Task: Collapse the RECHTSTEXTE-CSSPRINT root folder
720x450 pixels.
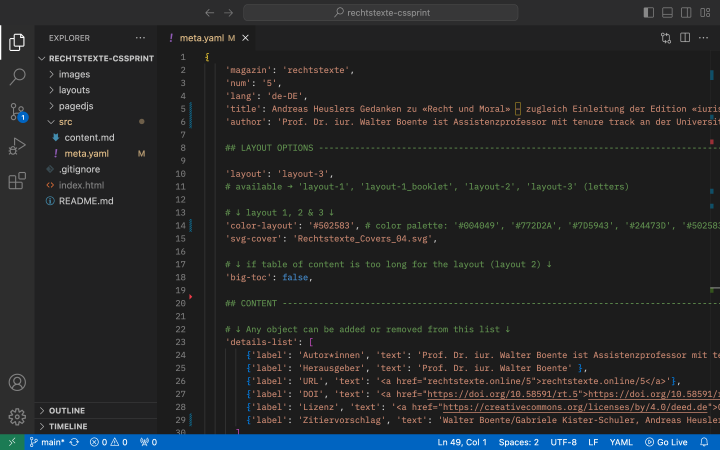Action: pyautogui.click(x=96, y=58)
